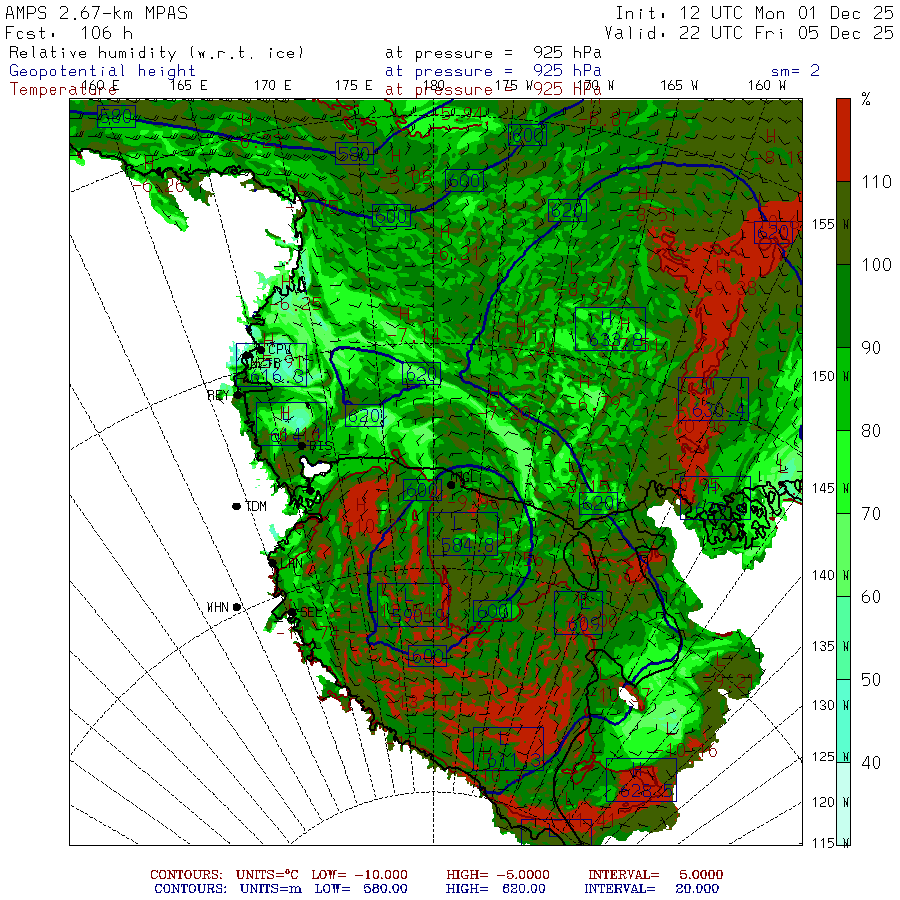Click 'Relative humidity (w.r.t. ice)' label
The width and height of the screenshot is (900, 900).
156,53
